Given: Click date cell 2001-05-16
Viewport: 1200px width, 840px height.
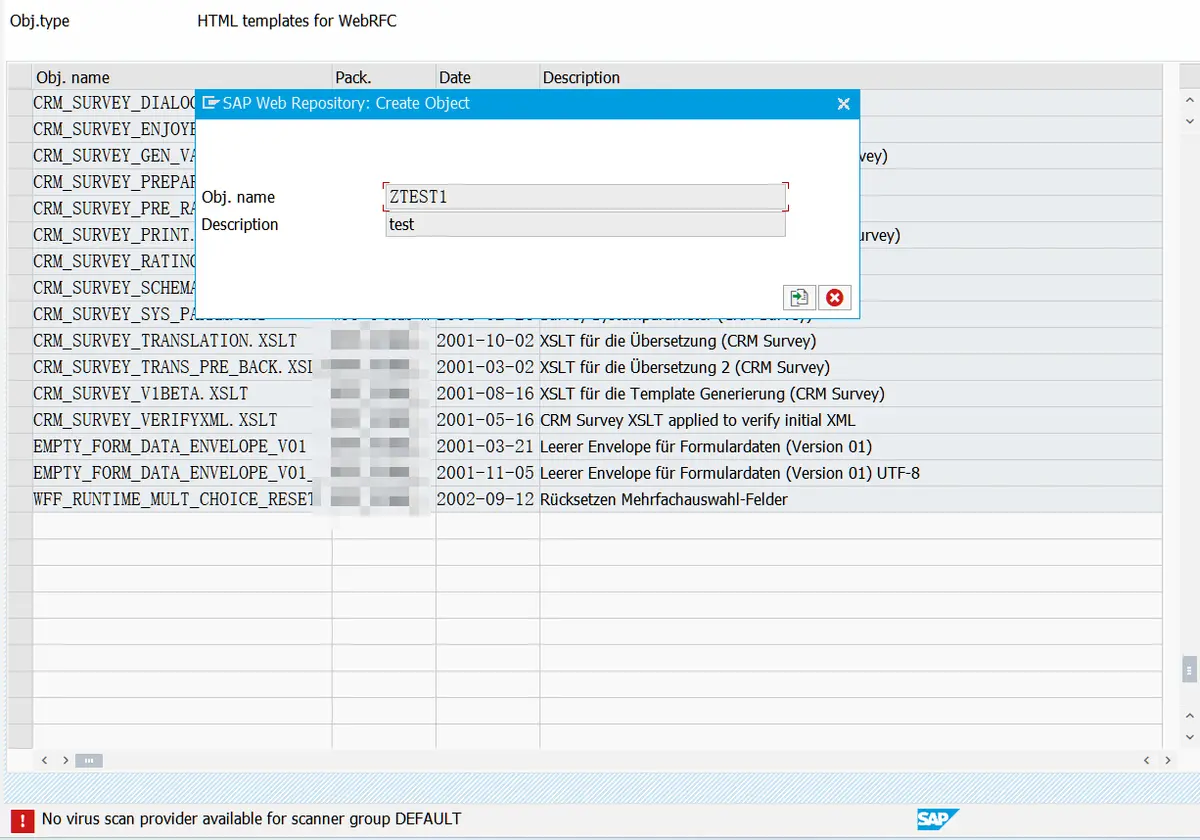Looking at the screenshot, I should [486, 420].
